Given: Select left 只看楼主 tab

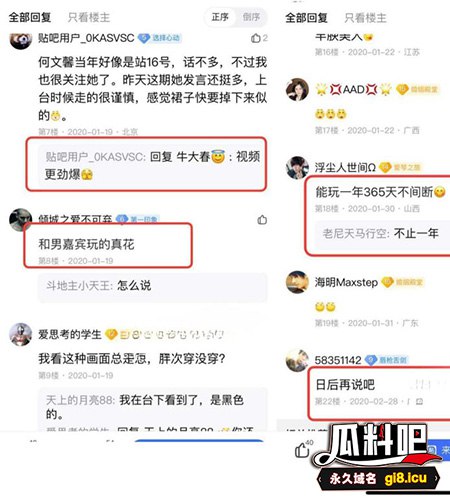Looking at the screenshot, I should 89,17.
